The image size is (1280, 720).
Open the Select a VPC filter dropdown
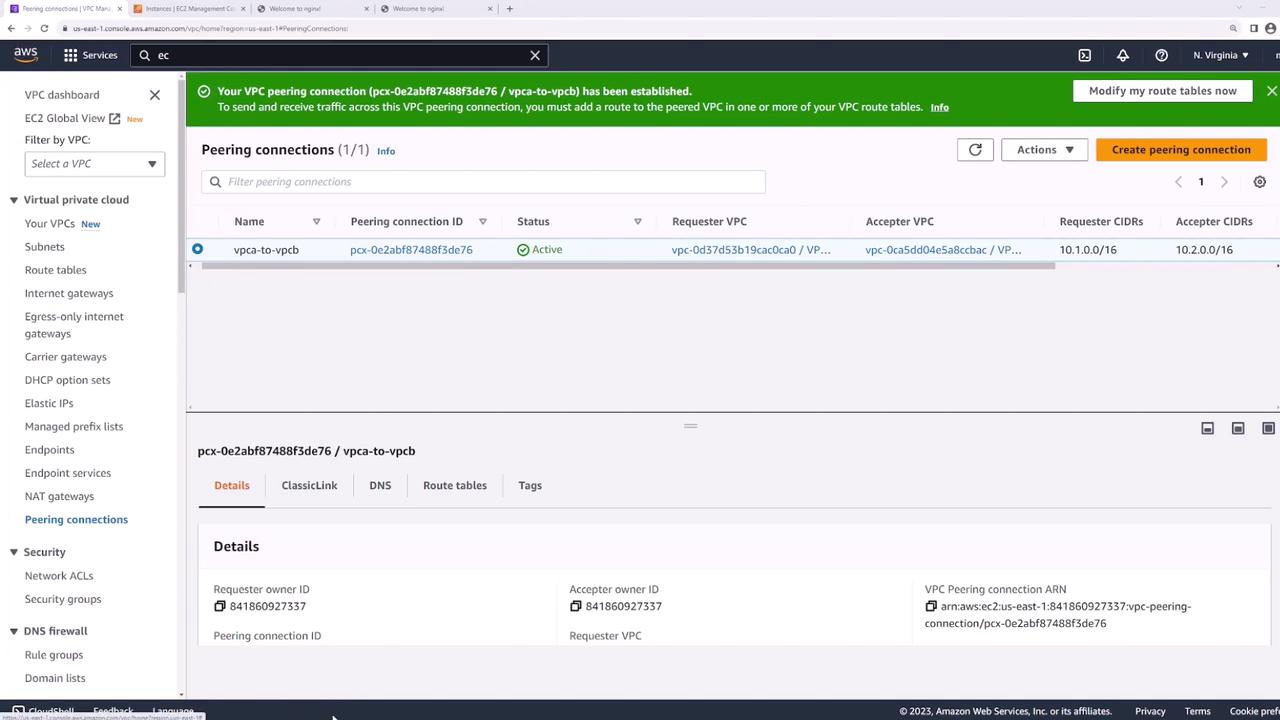95,164
